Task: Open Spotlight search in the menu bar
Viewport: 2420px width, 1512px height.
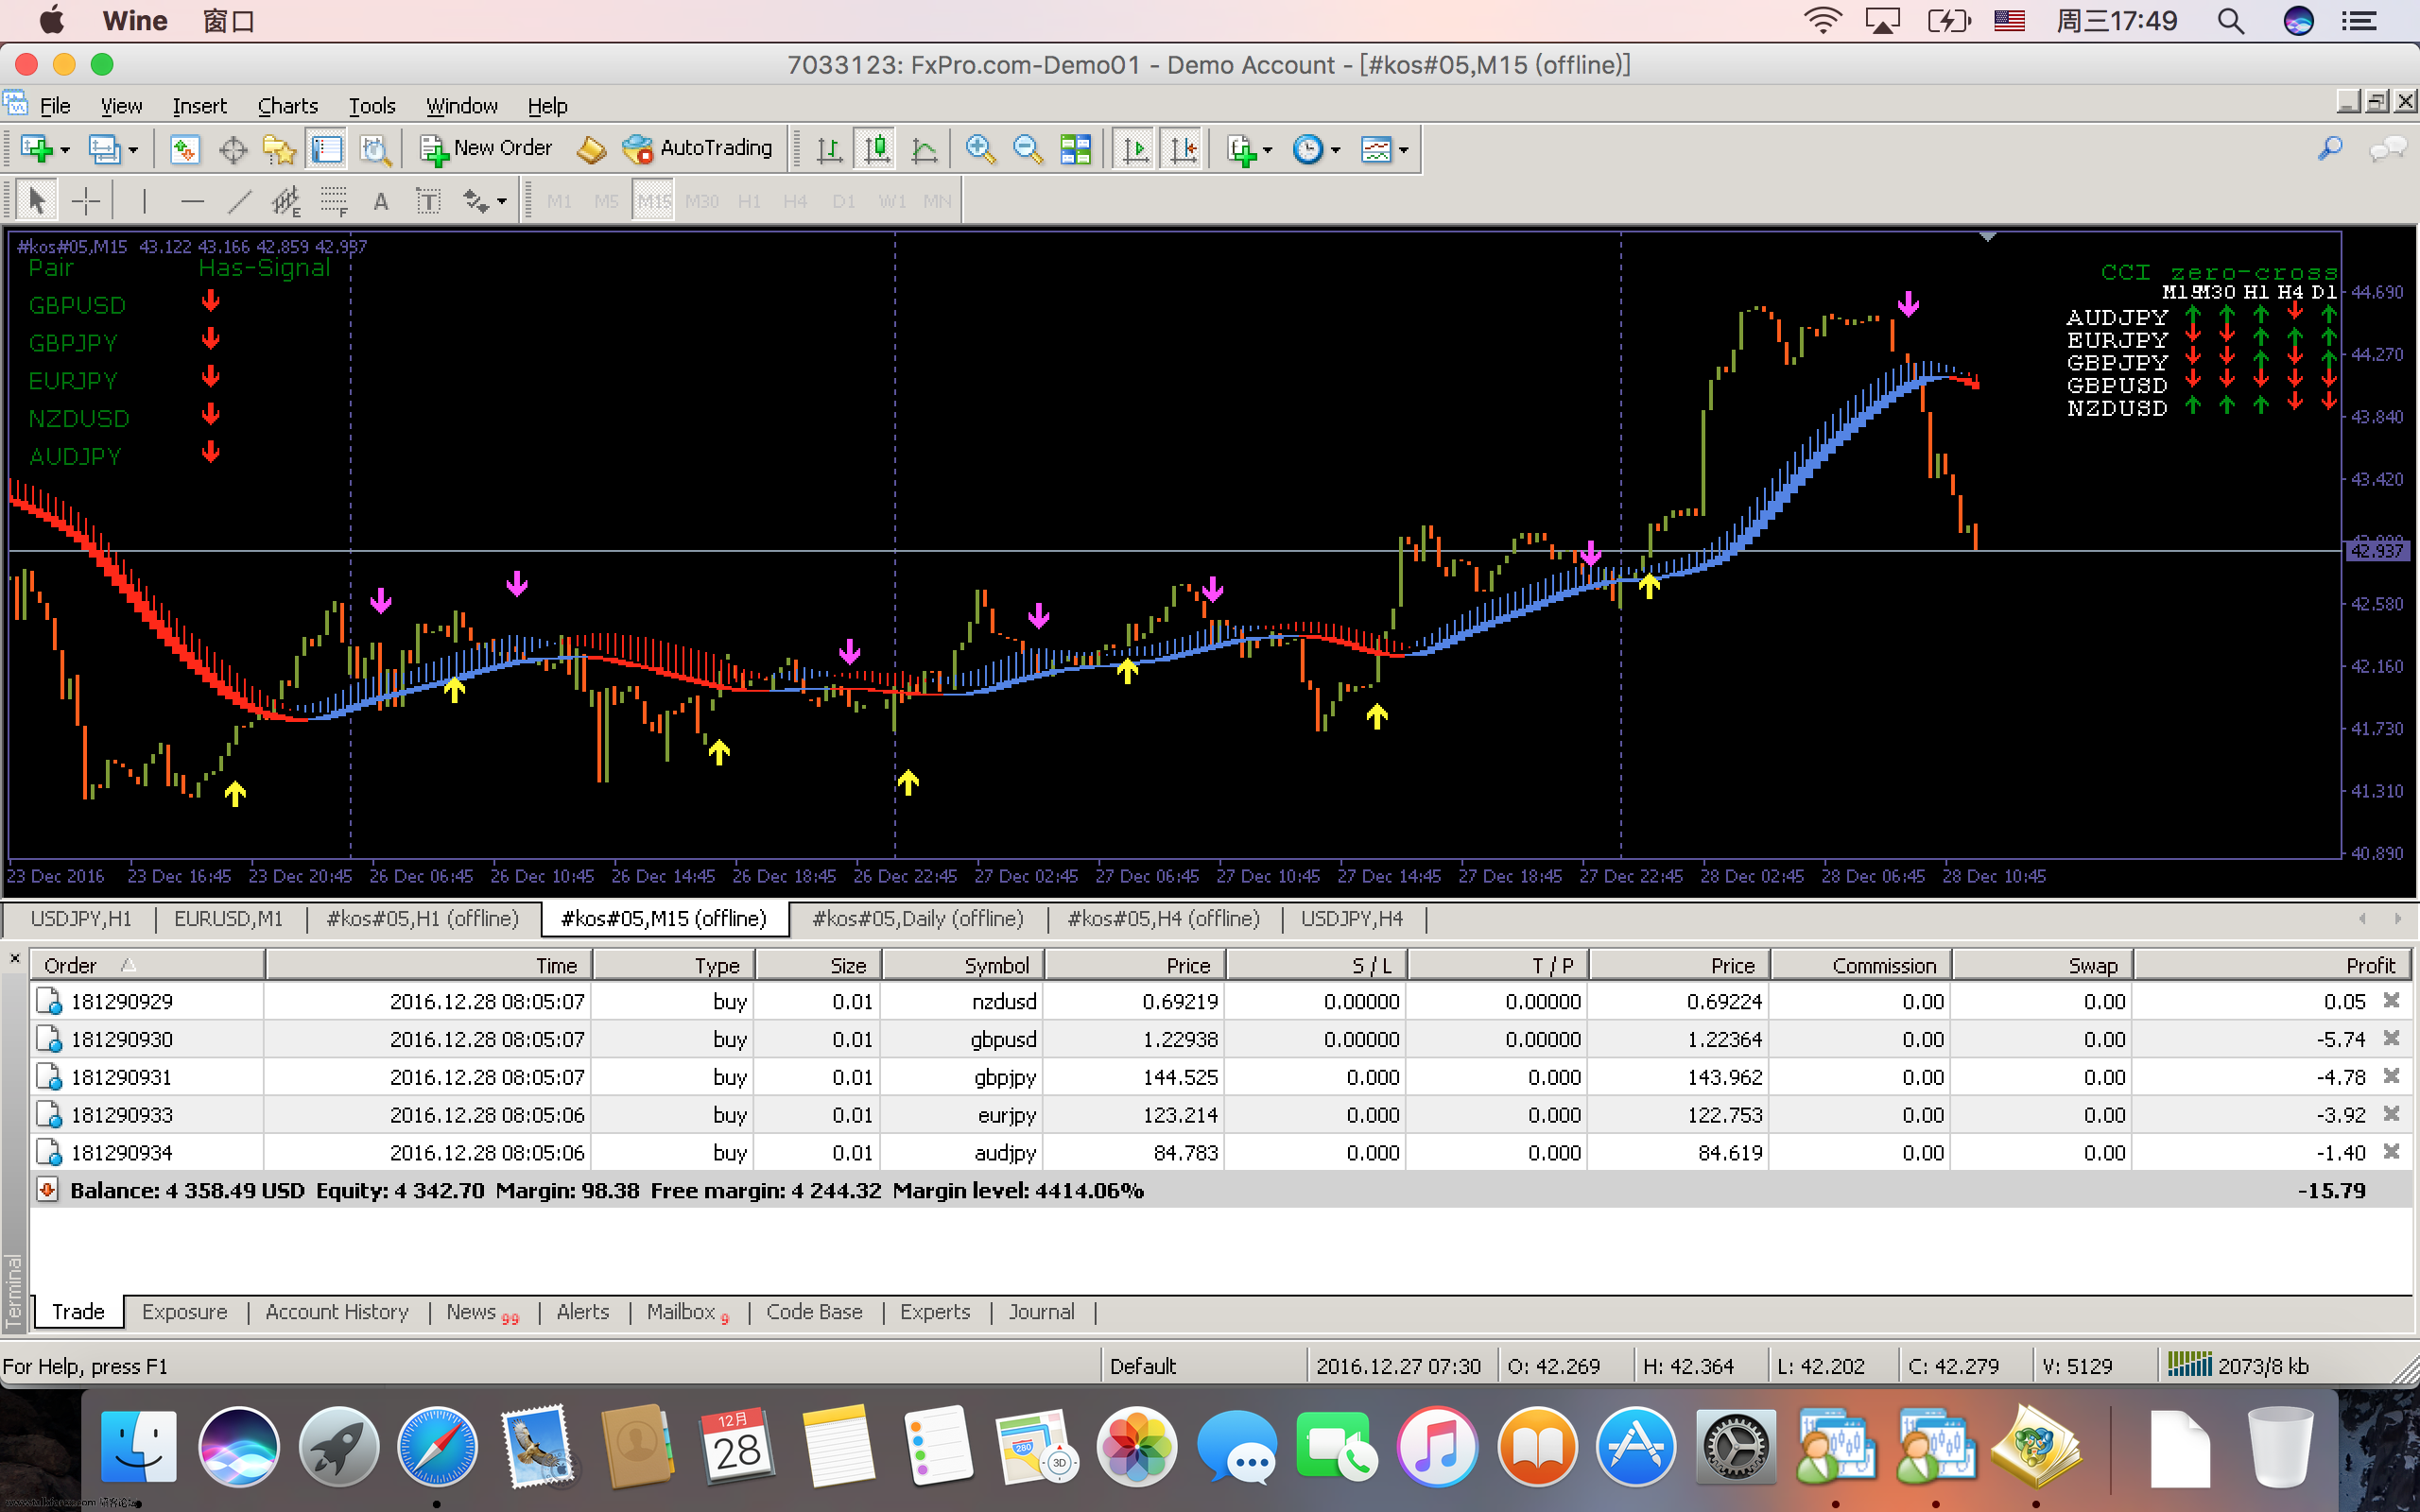Action: tap(2231, 21)
